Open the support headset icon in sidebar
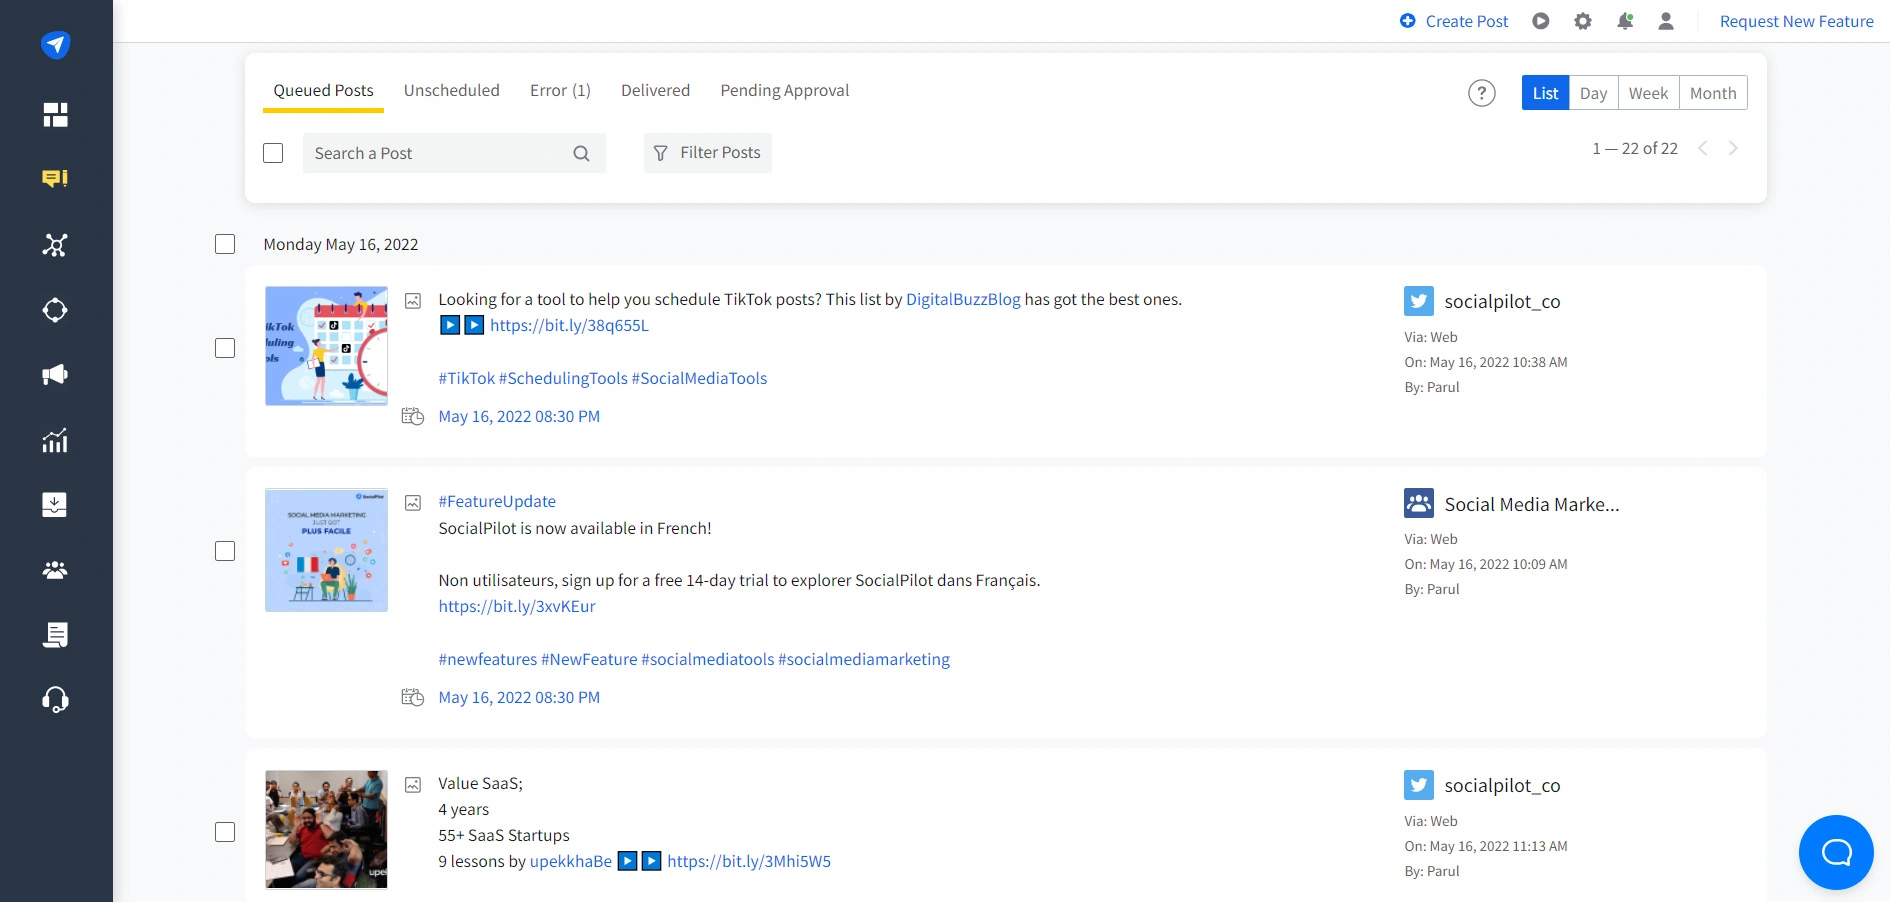The height and width of the screenshot is (902, 1890). pyautogui.click(x=55, y=700)
